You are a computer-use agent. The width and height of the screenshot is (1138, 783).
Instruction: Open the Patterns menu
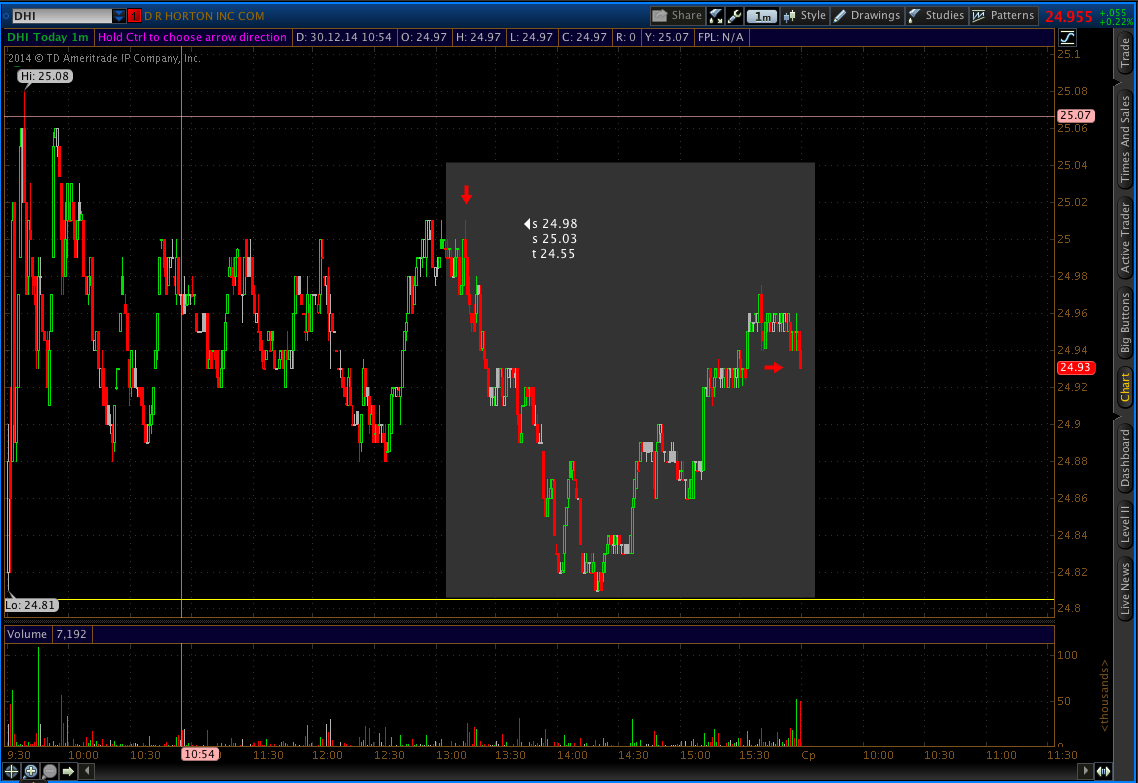[x=1004, y=15]
